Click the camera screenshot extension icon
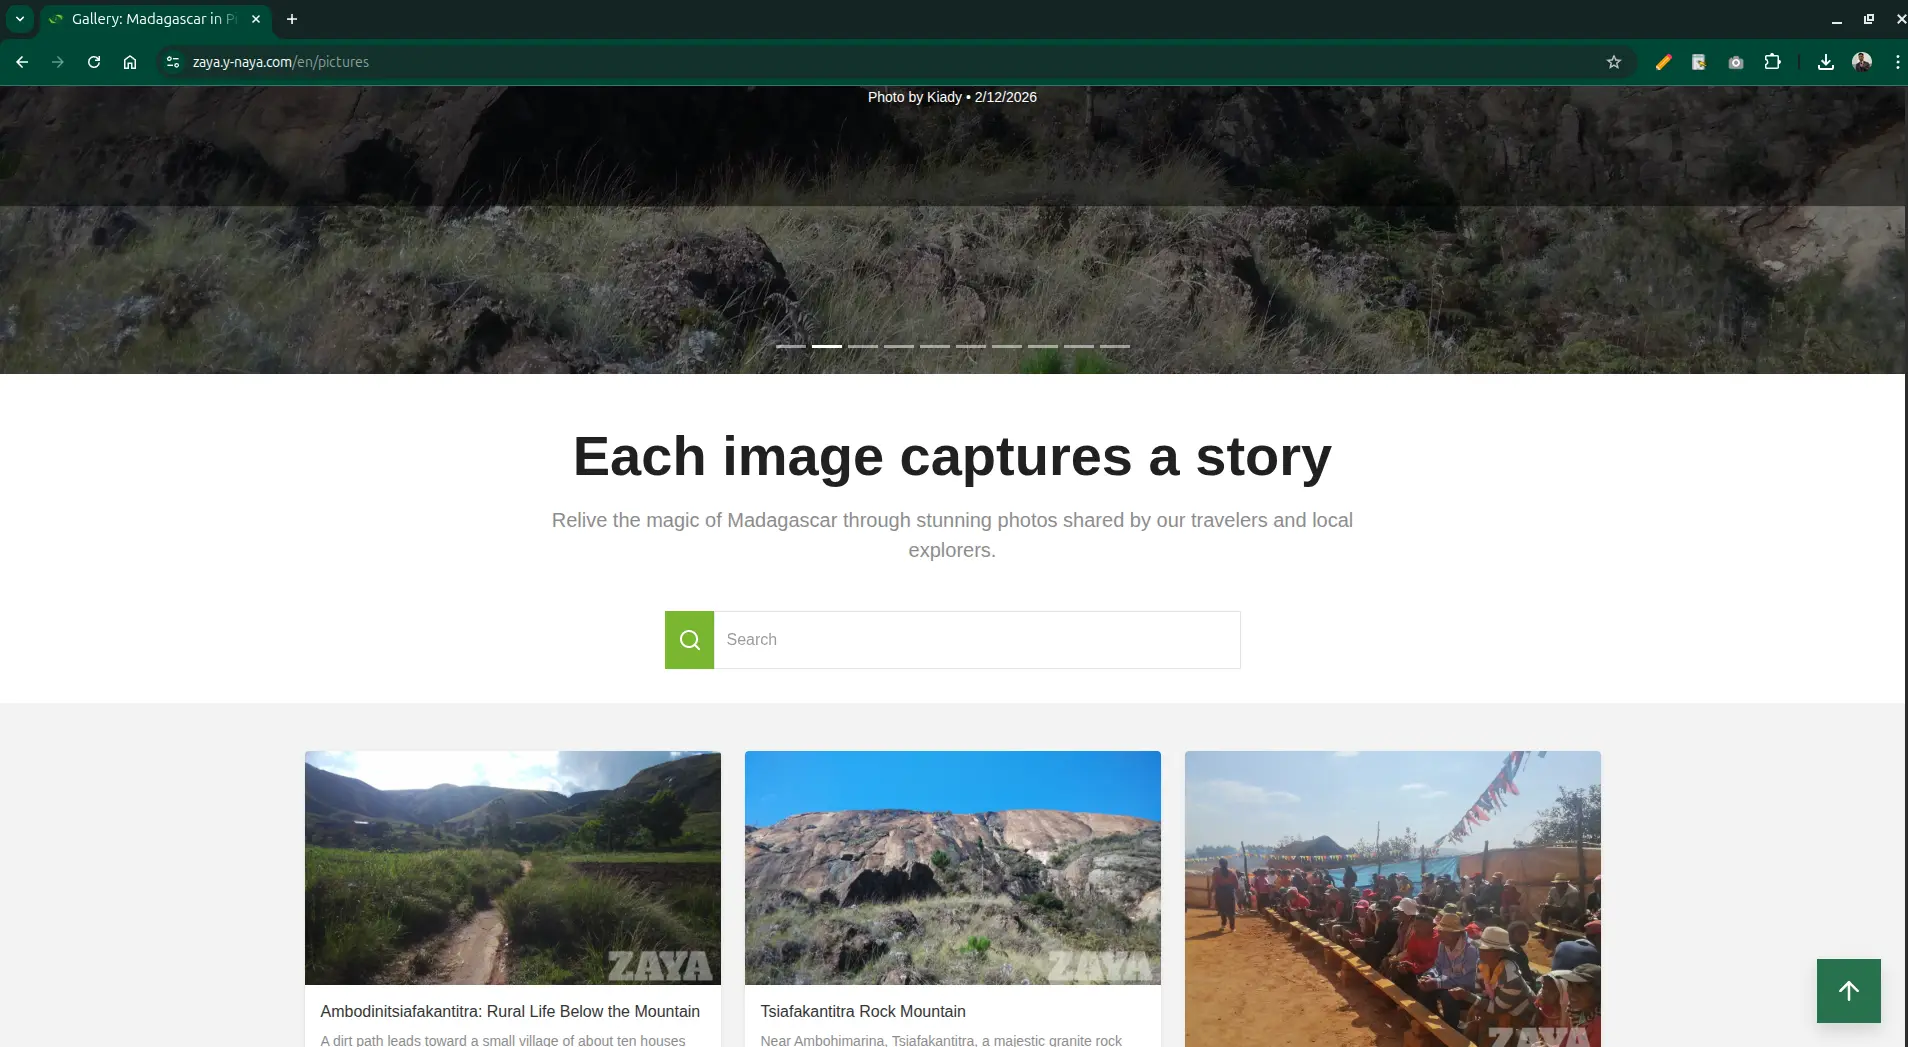This screenshot has width=1908, height=1047. tap(1736, 62)
